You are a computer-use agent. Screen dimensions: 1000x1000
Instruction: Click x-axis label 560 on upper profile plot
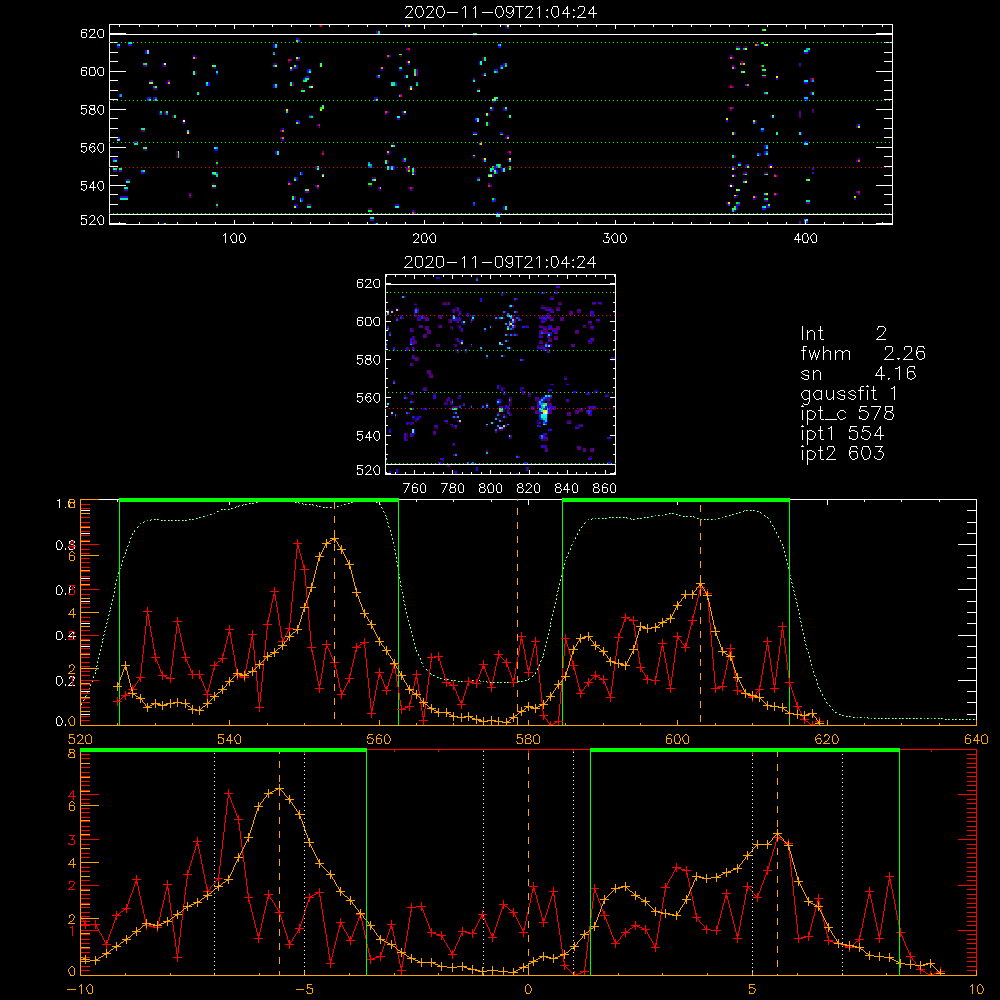pyautogui.click(x=378, y=740)
